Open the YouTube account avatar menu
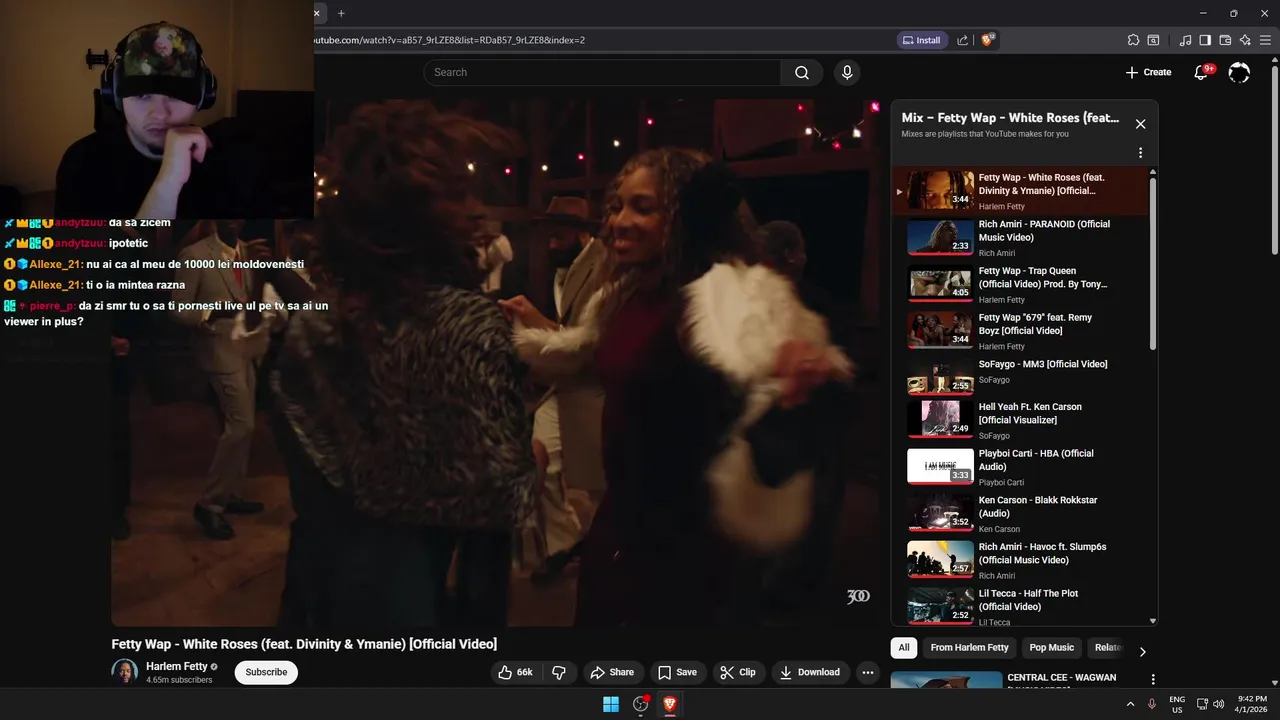The height and width of the screenshot is (720, 1280). 1239,72
